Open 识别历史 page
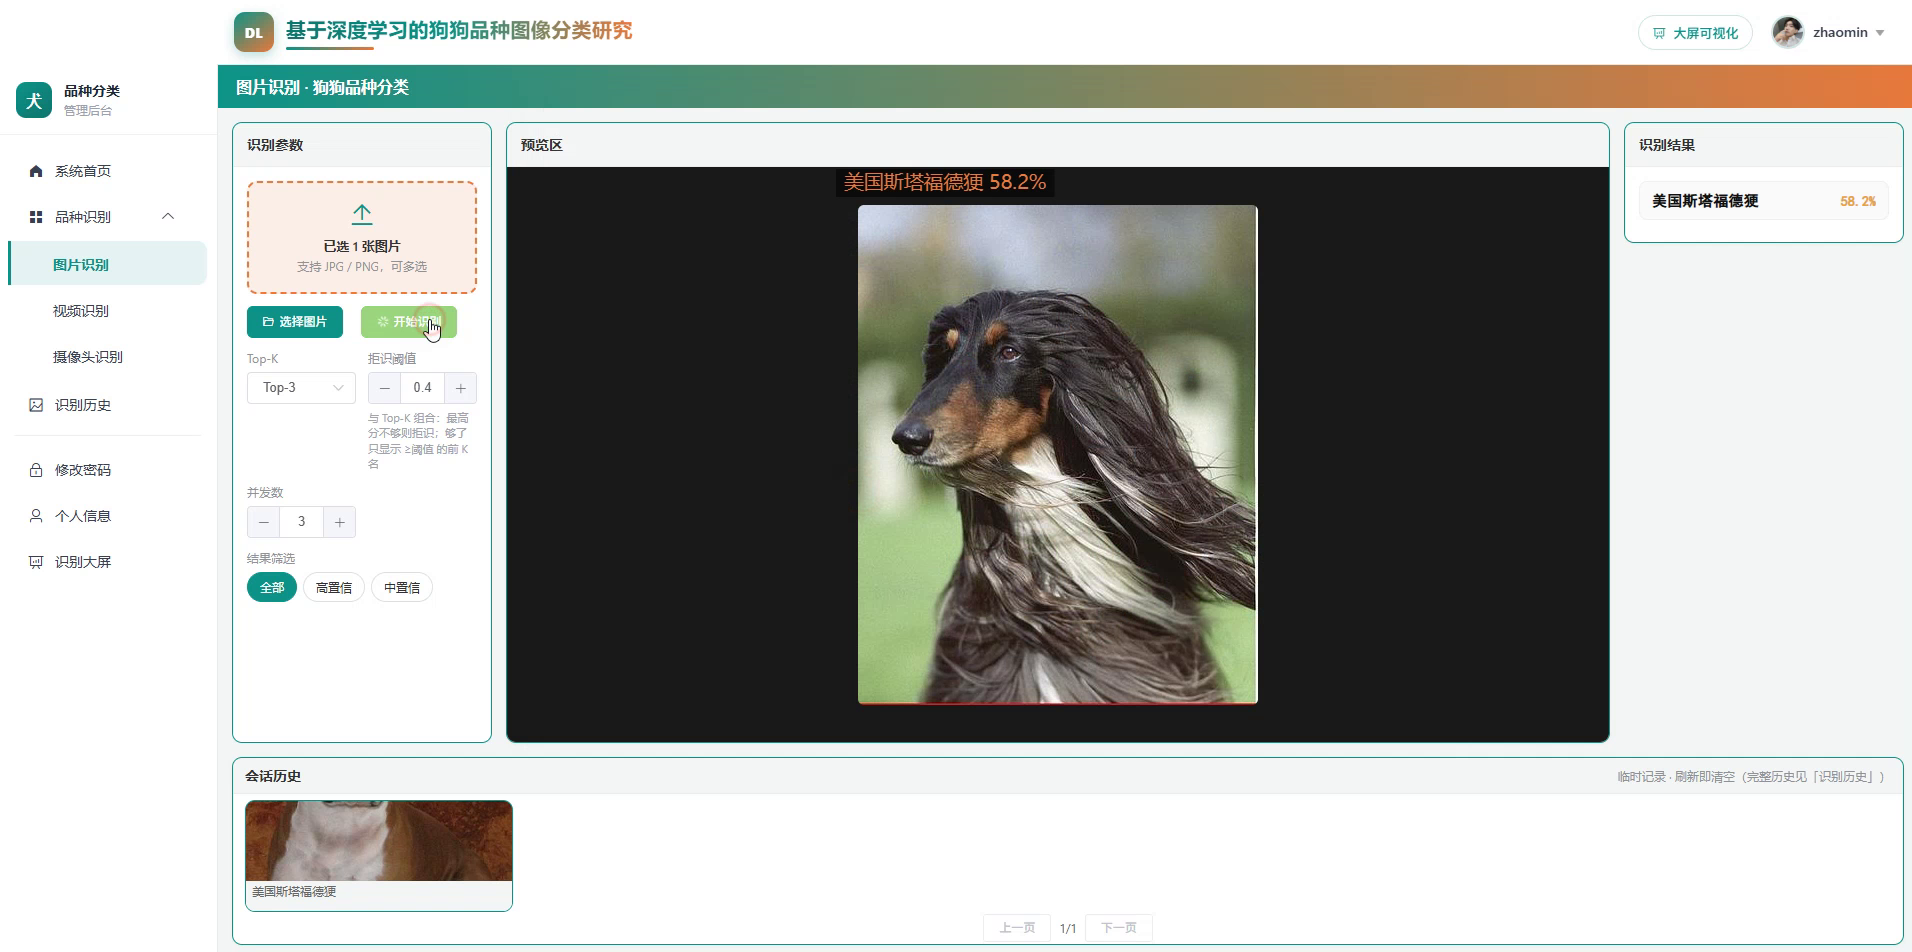This screenshot has height=952, width=1912. [x=108, y=405]
